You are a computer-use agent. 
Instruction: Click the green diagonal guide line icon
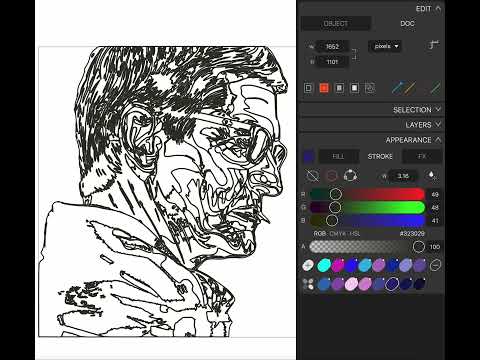(x=435, y=88)
